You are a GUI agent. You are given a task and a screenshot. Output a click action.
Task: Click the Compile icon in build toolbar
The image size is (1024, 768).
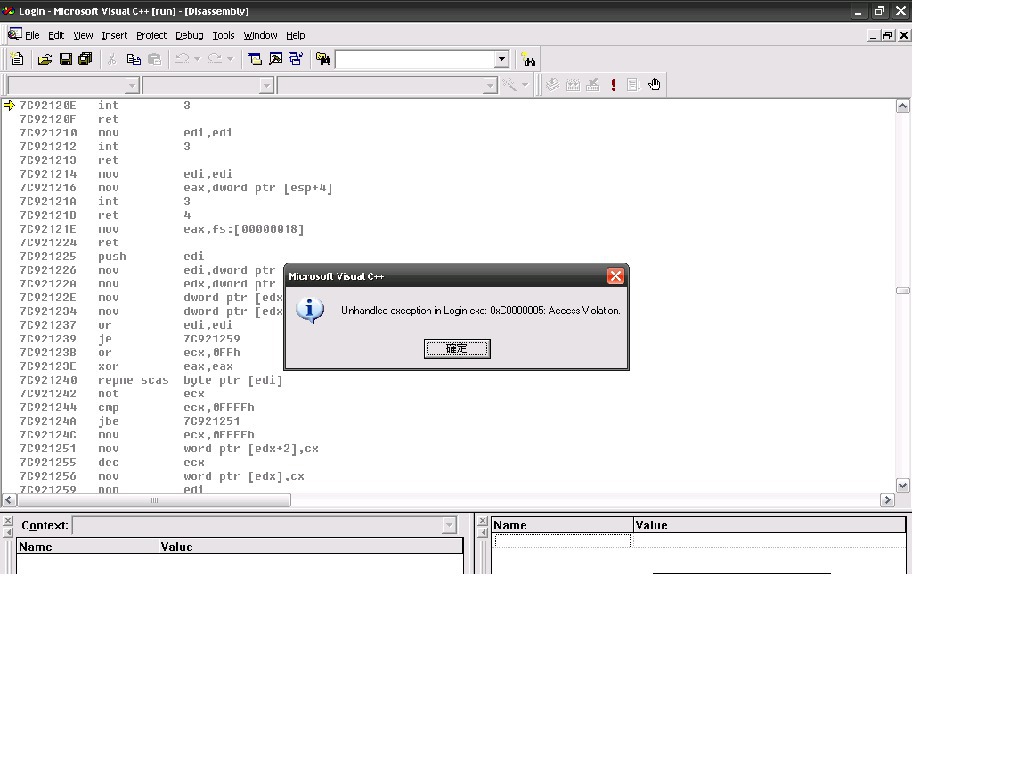[x=552, y=85]
